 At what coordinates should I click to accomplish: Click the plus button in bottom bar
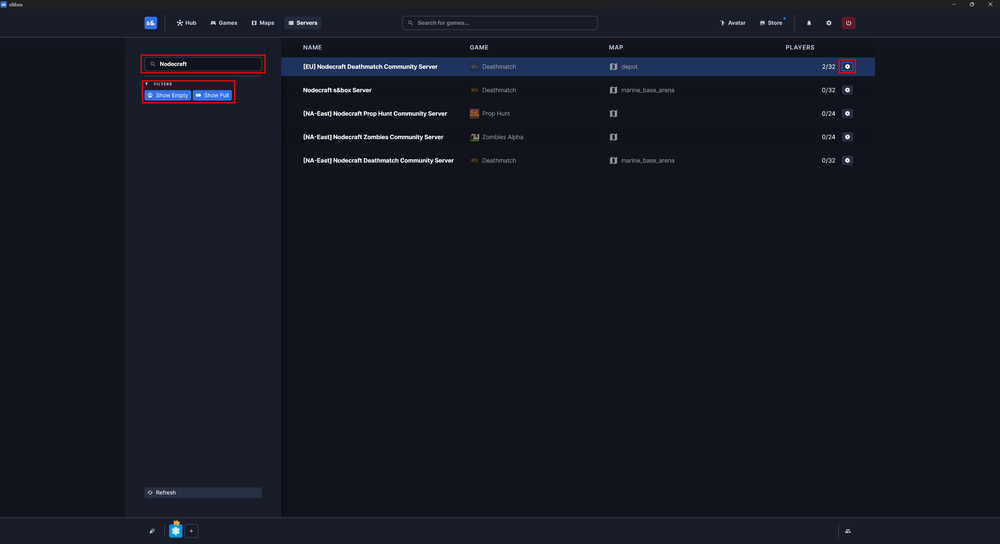click(191, 531)
